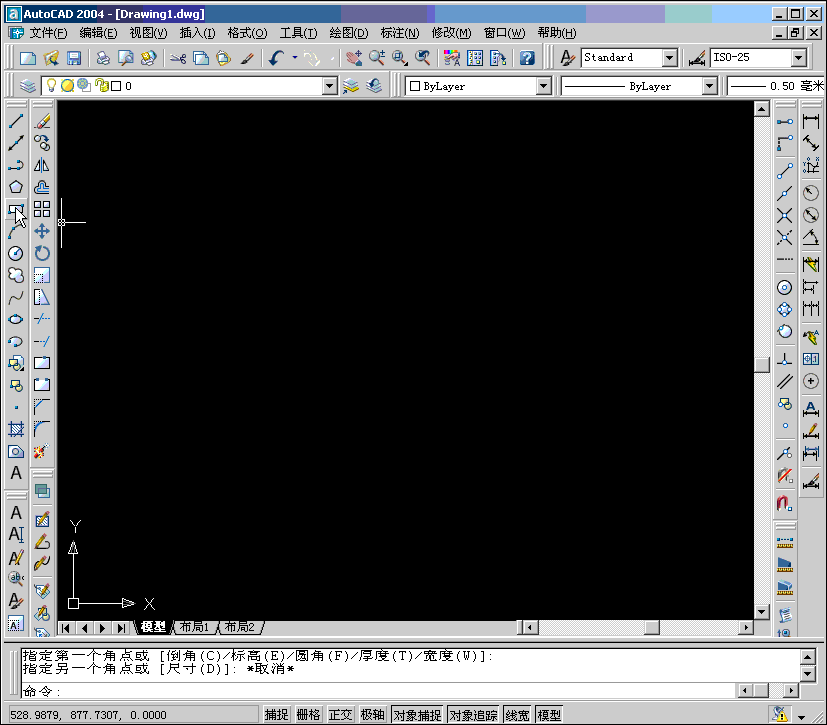Click layer 0 color swatch

[116, 86]
